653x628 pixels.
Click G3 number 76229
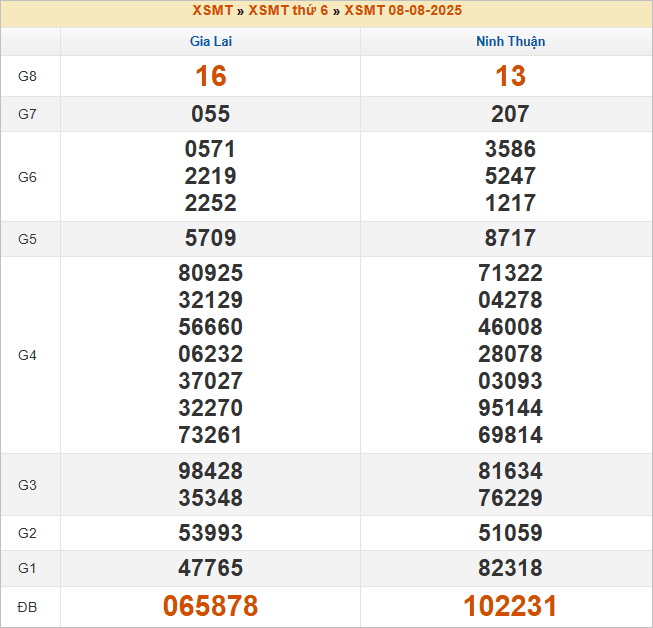pos(511,498)
